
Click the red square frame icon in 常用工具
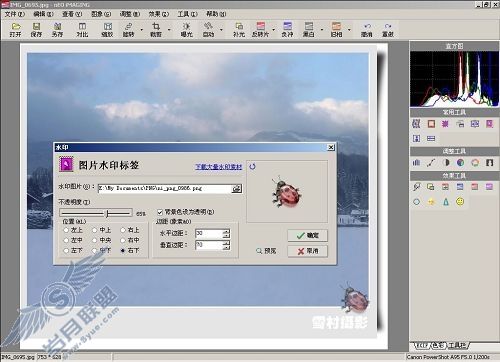[x=431, y=124]
